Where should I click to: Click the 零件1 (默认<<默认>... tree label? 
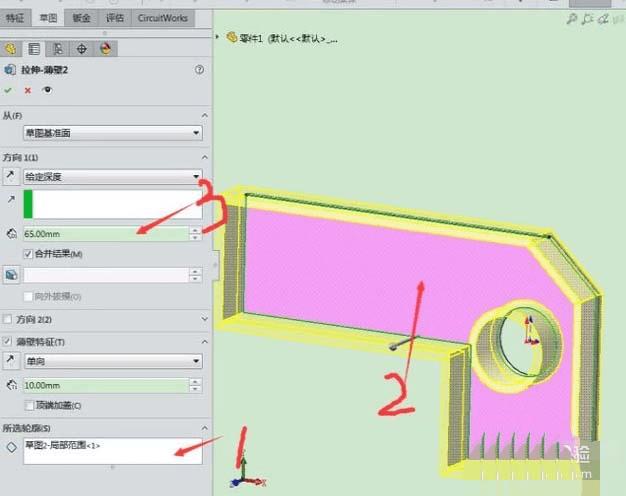point(289,39)
